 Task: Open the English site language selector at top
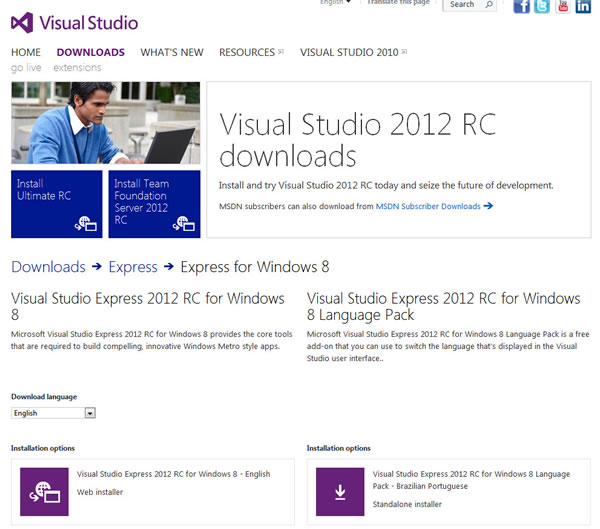pos(336,2)
